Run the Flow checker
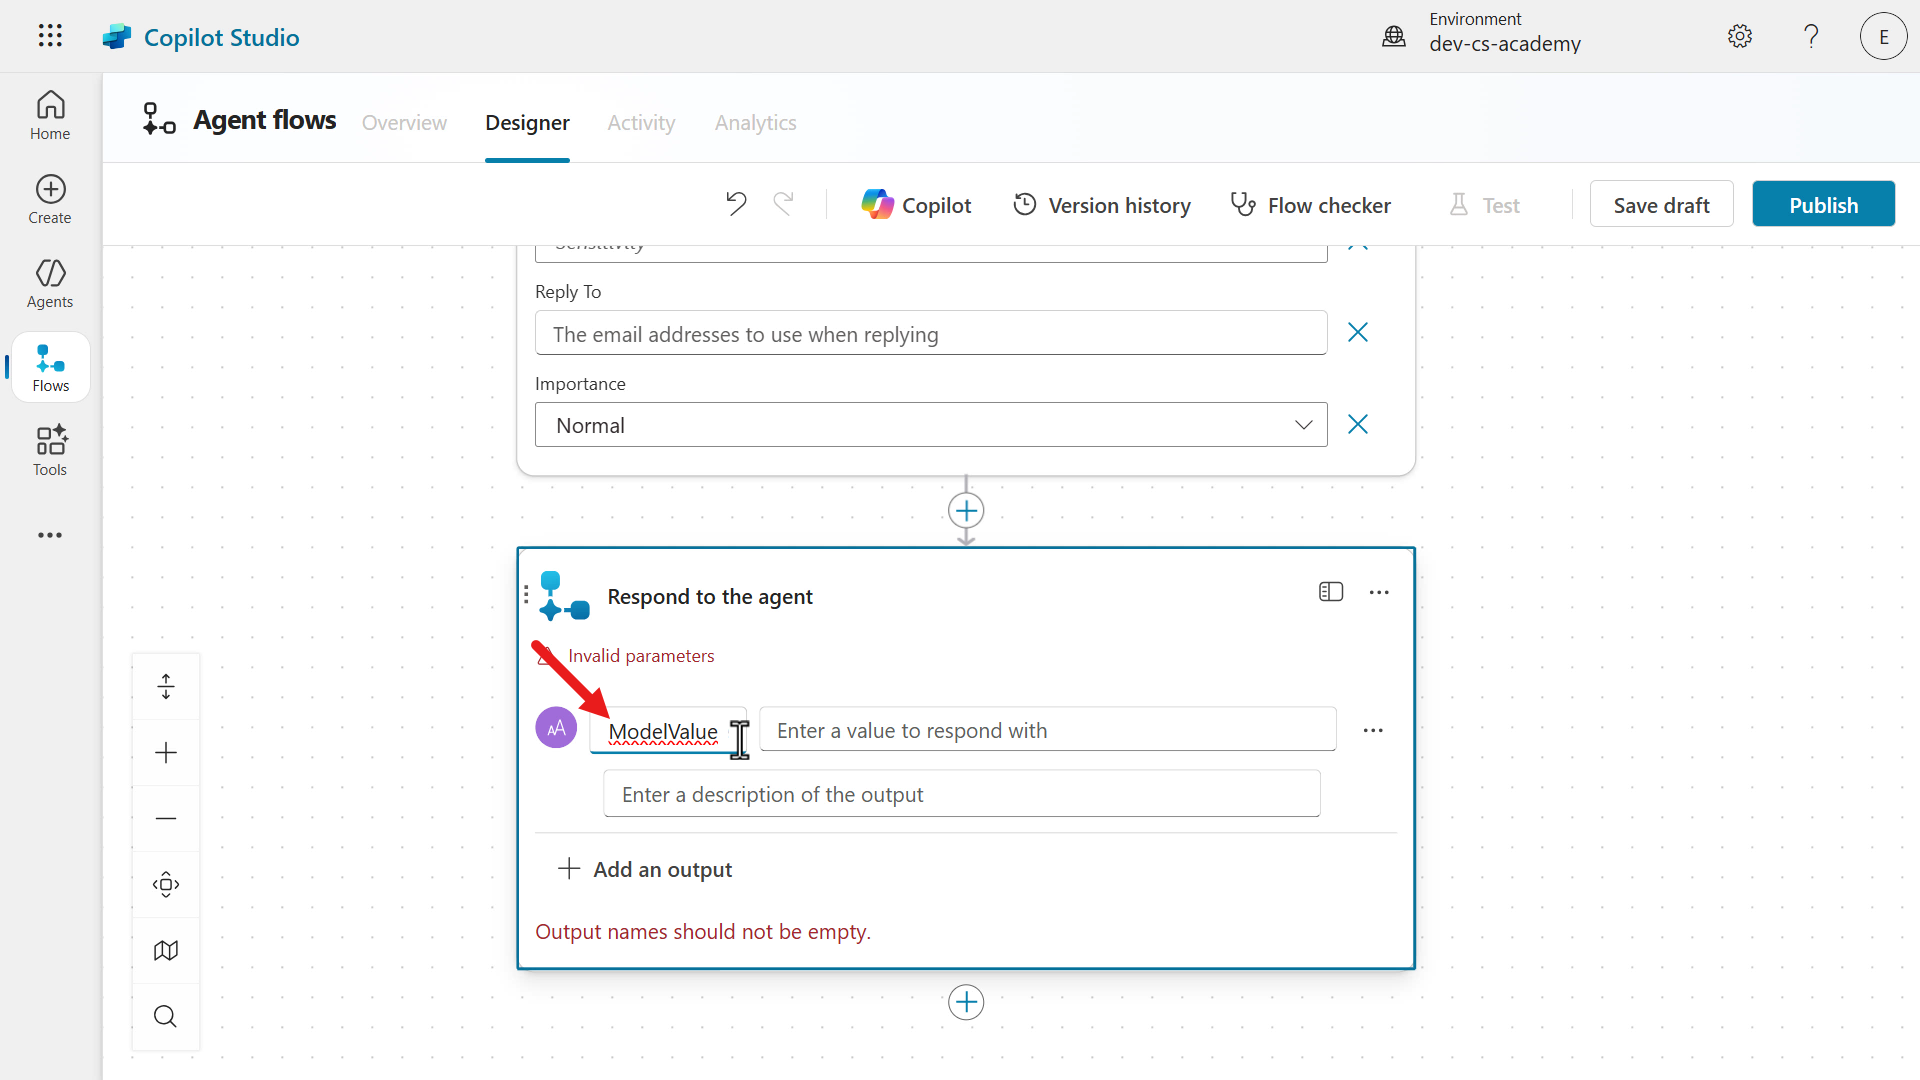 coord(1310,205)
